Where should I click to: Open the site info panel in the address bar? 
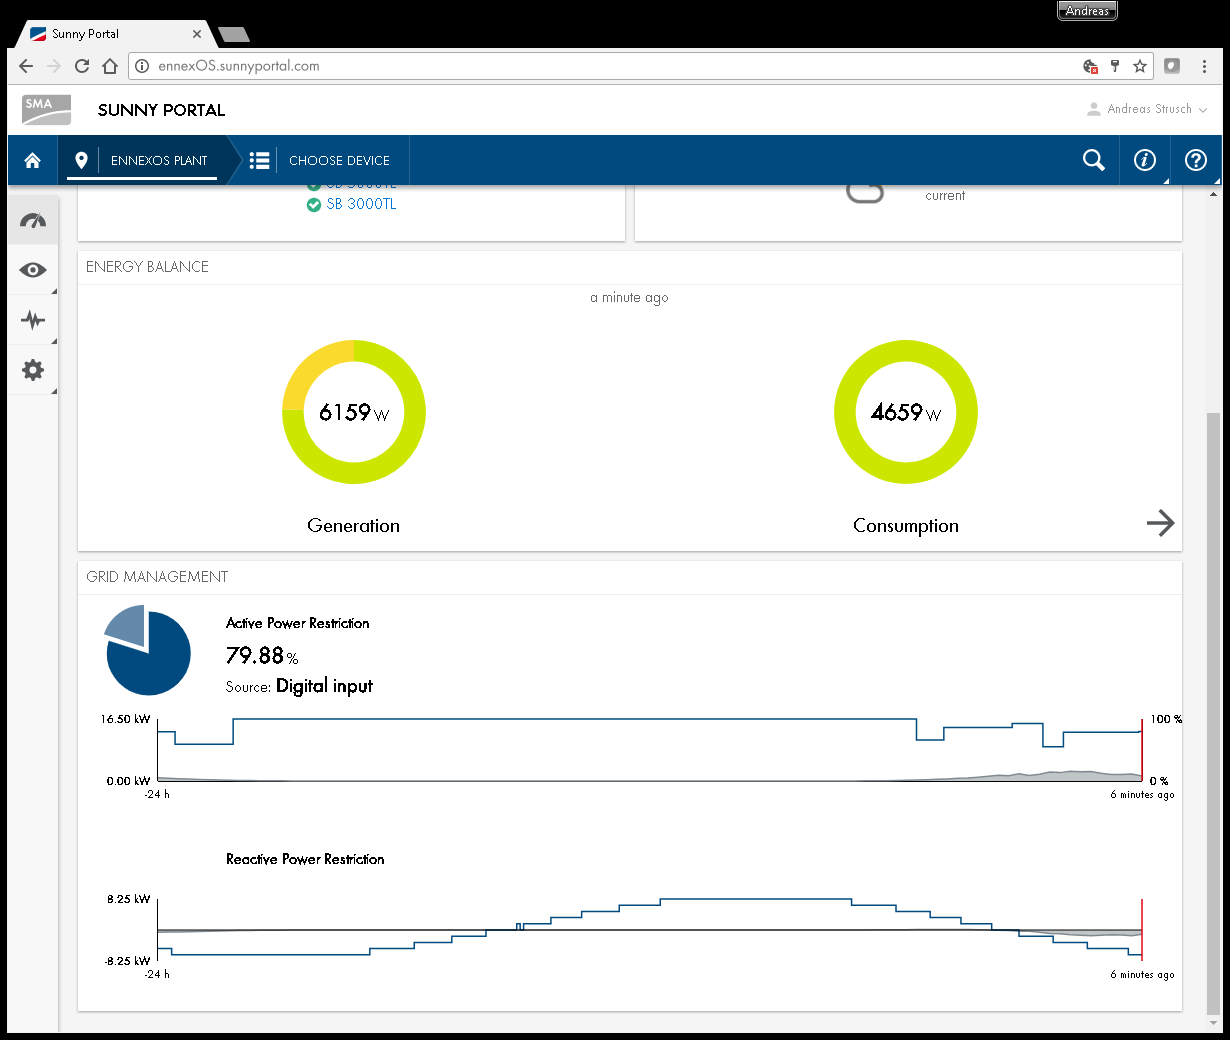click(143, 66)
